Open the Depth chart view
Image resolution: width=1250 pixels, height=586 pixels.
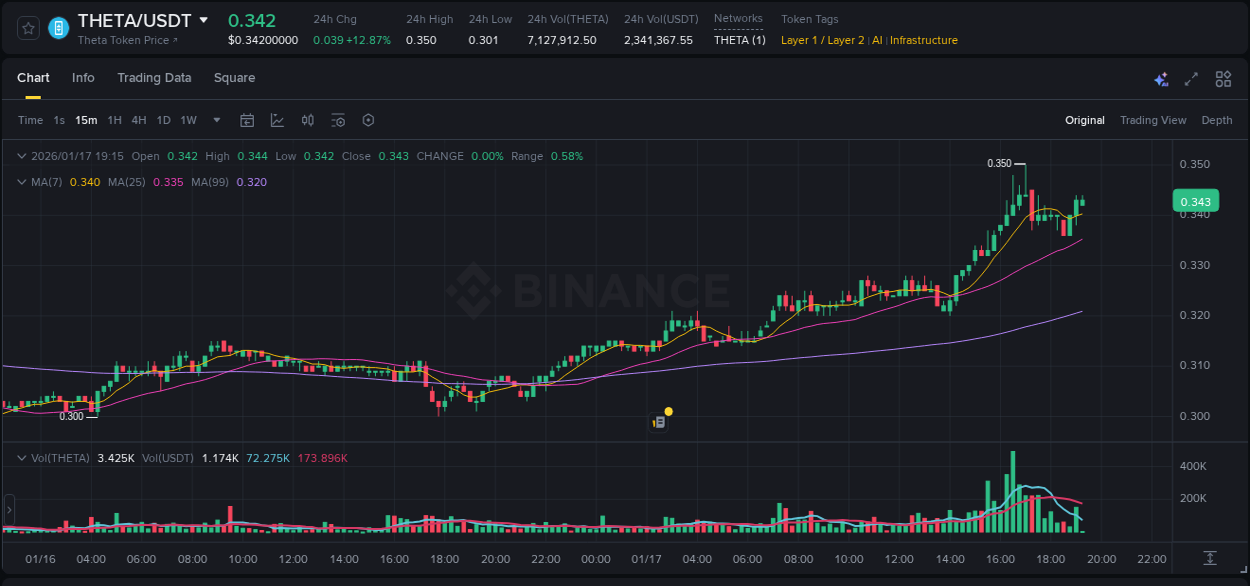click(x=1217, y=120)
